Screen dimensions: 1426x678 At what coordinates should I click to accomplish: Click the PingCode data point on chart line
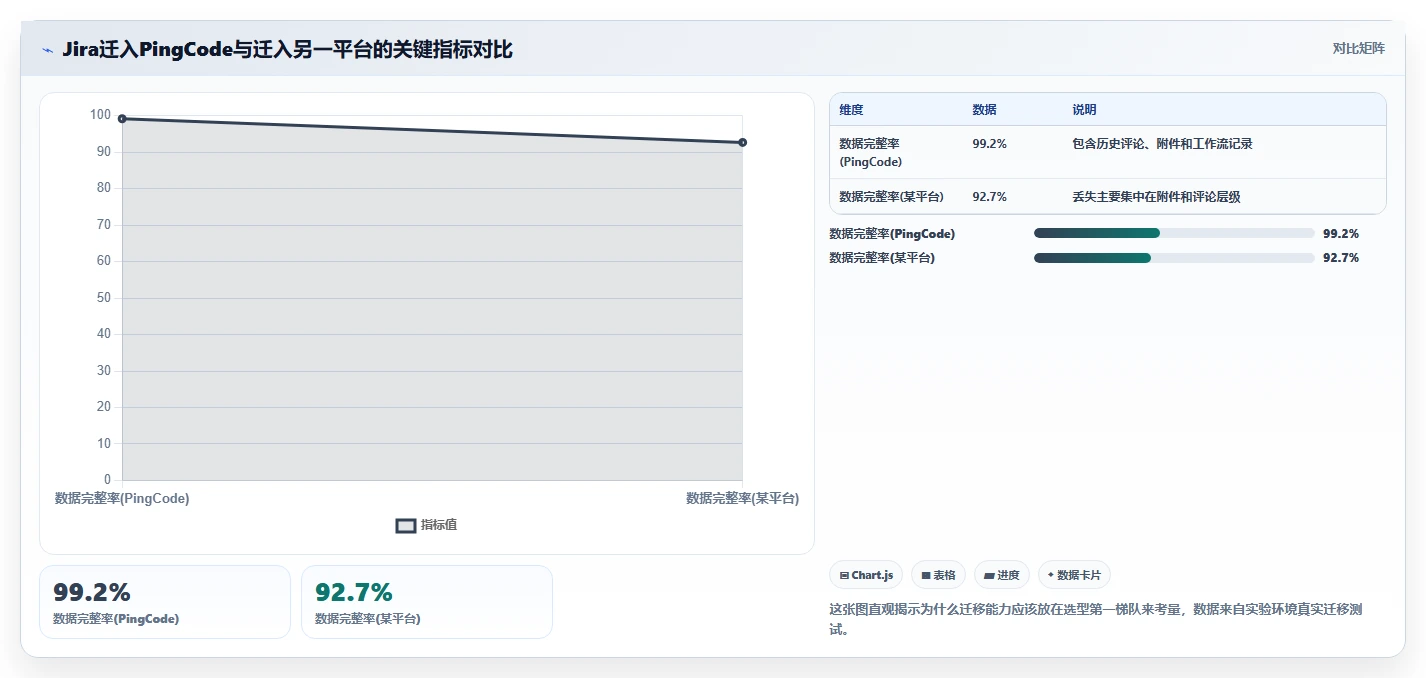click(x=122, y=119)
